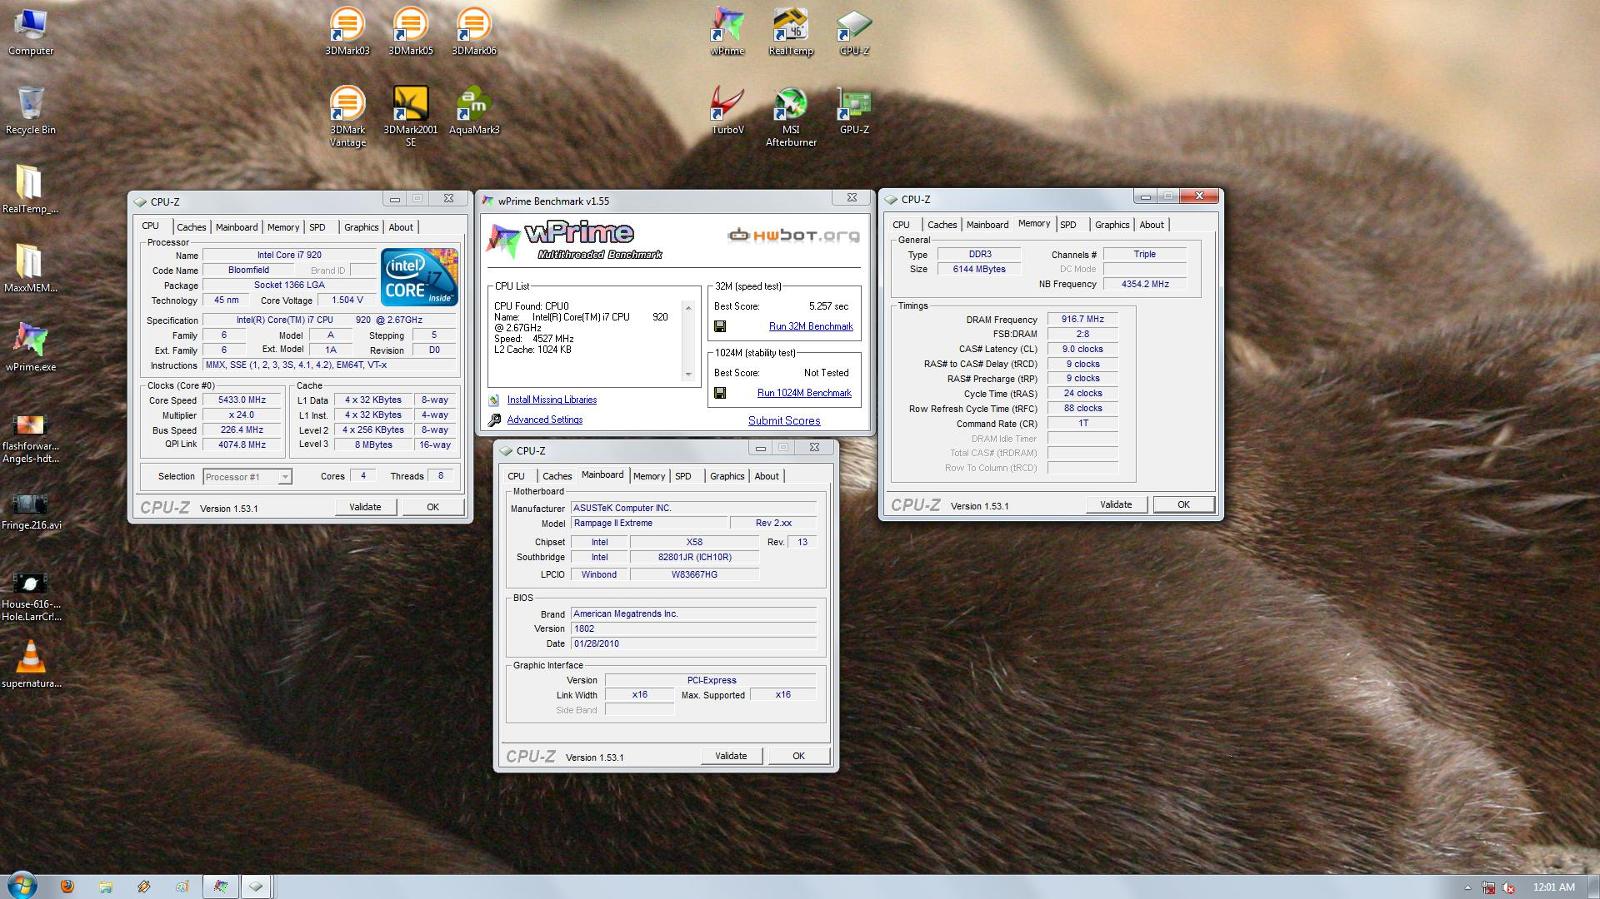The image size is (1600, 899).
Task: Click the taskbar clock showing 12:01 AM
Action: (x=1553, y=887)
